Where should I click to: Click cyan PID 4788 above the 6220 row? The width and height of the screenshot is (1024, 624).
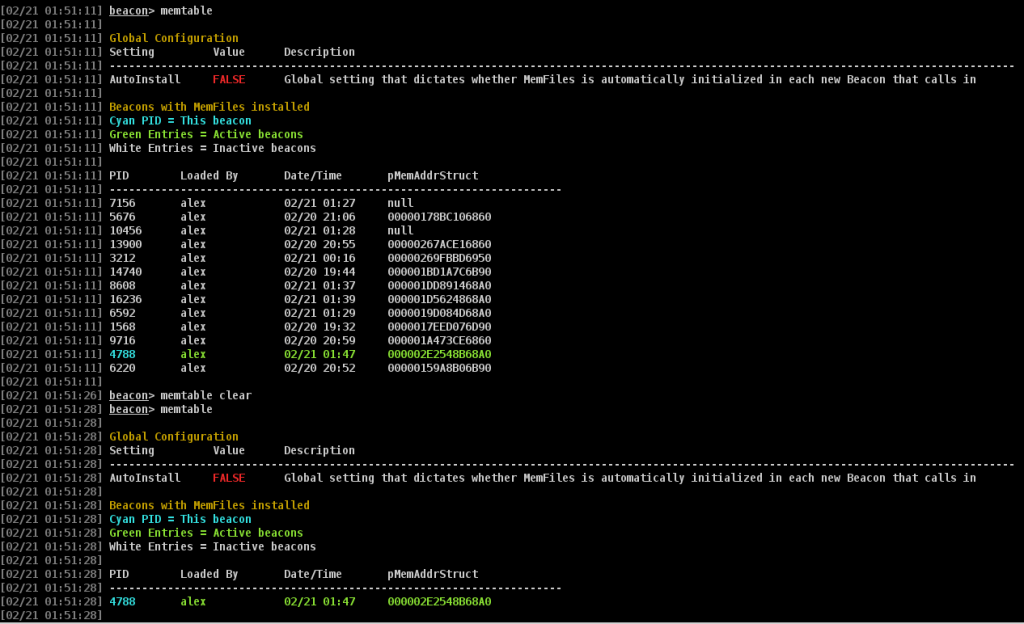[122, 354]
